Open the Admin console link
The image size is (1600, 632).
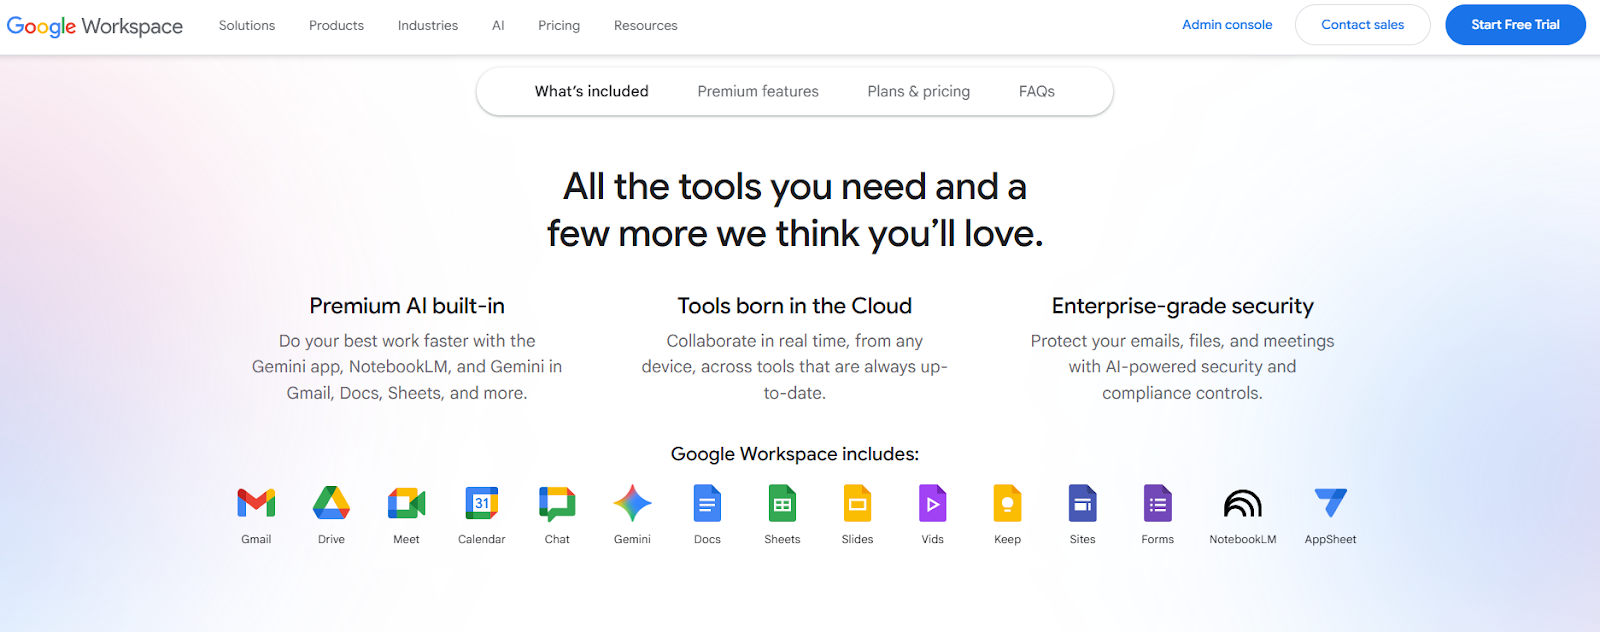click(x=1227, y=25)
